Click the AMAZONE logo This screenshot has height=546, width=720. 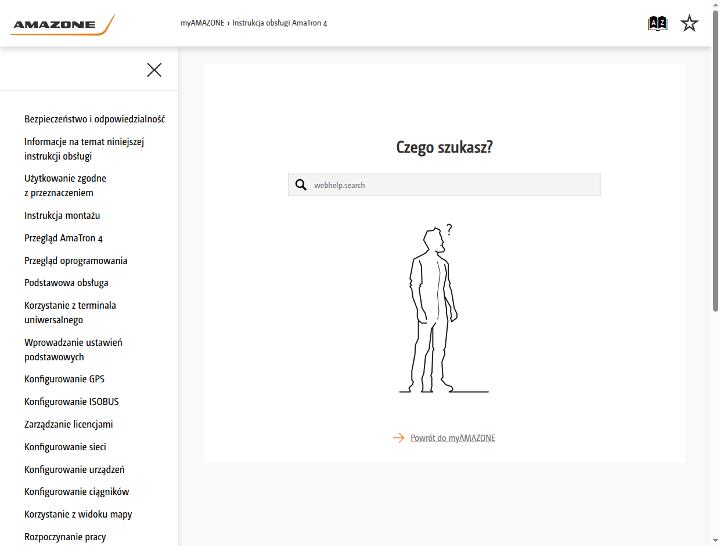click(62, 25)
